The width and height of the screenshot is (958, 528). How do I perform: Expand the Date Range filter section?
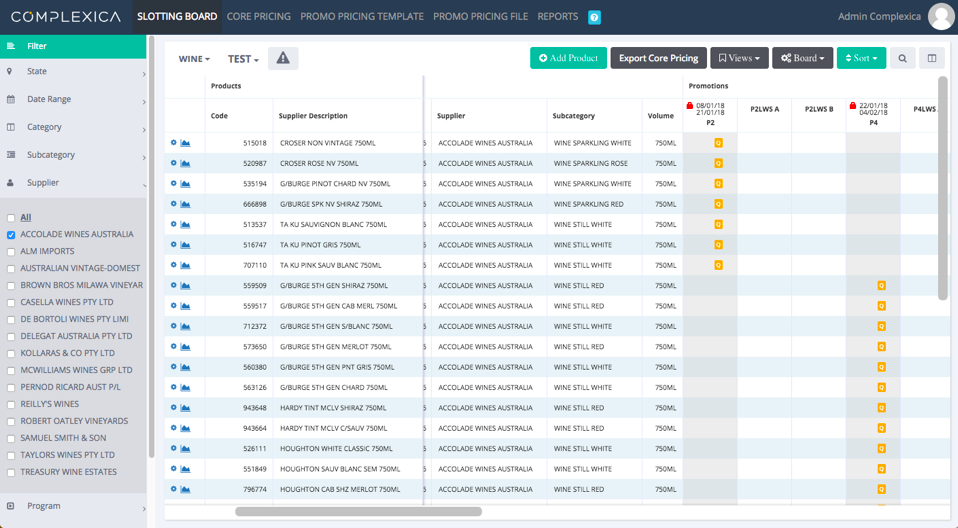click(73, 99)
